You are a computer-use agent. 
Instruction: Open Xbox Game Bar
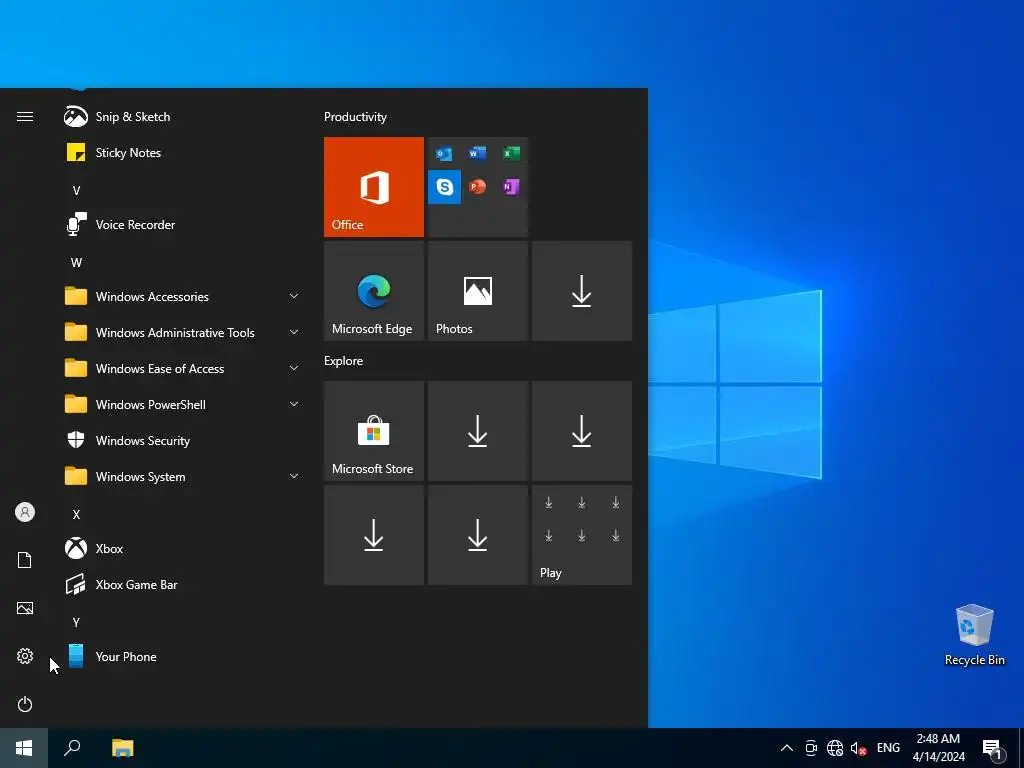[182, 584]
